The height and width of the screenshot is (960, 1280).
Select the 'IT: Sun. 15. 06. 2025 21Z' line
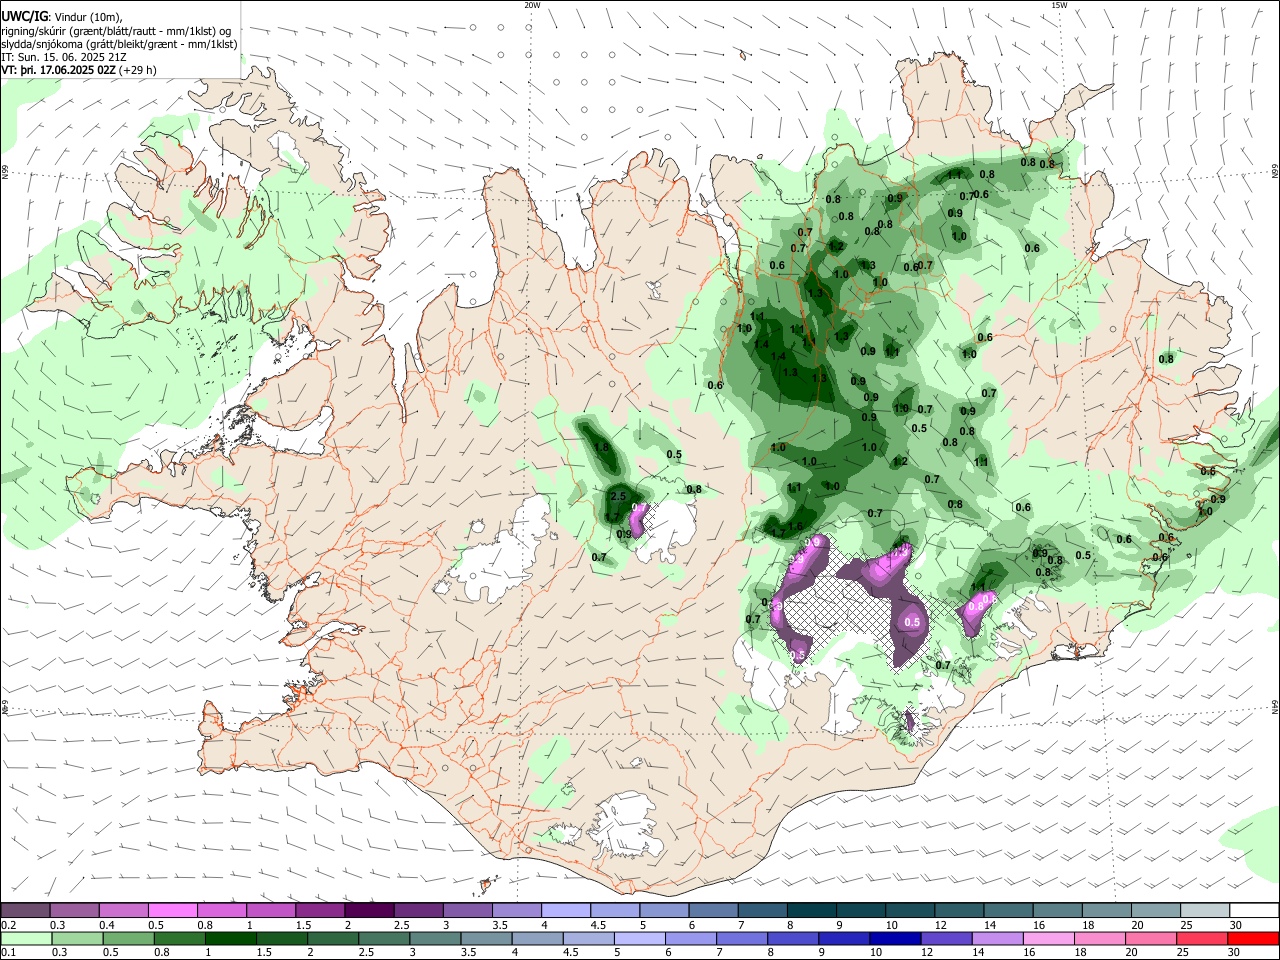64,57
